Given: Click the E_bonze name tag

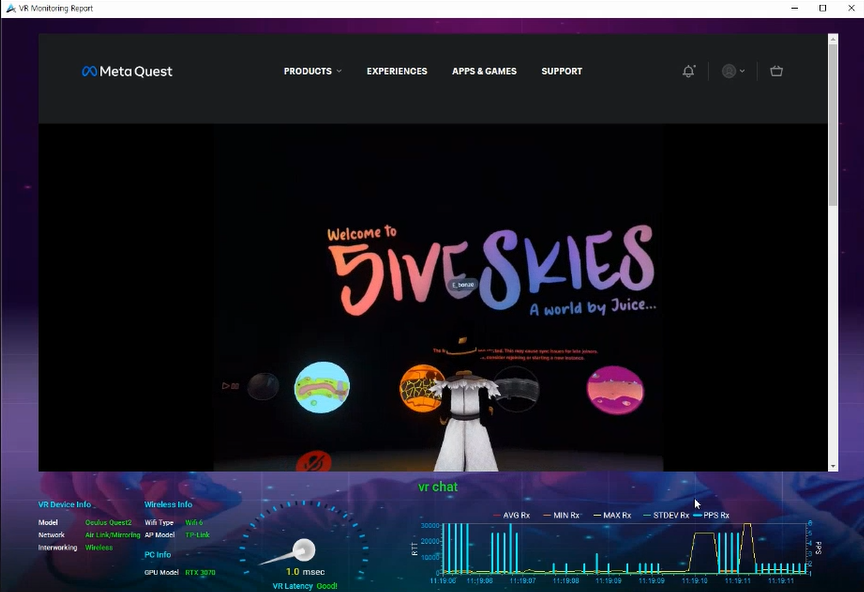Looking at the screenshot, I should [x=463, y=285].
